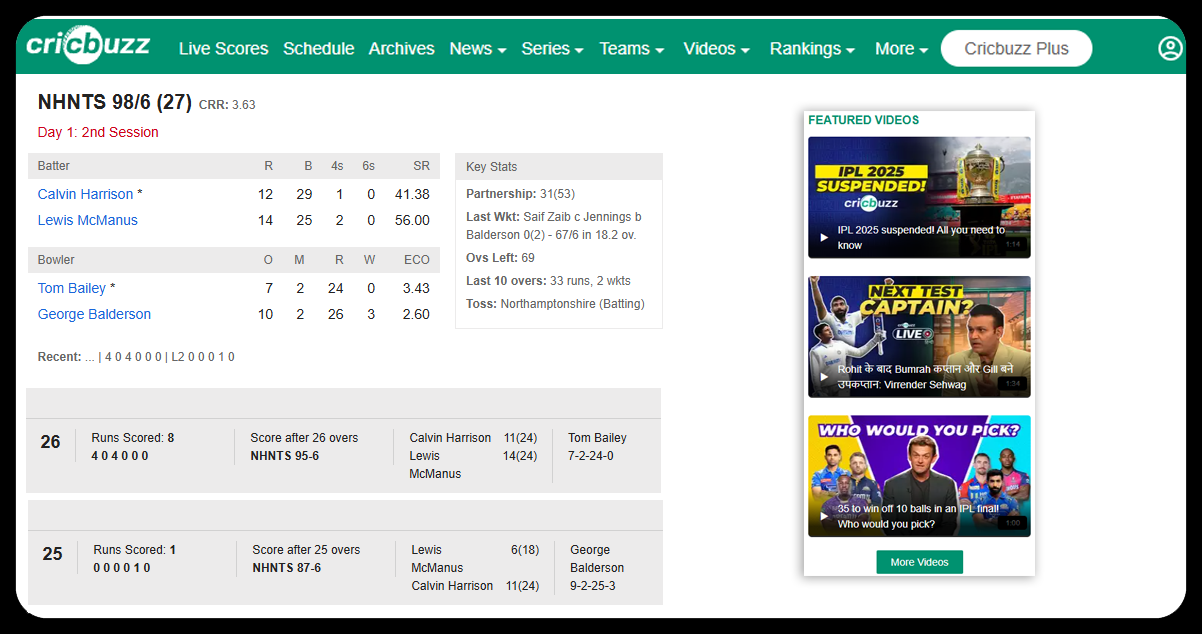Image resolution: width=1202 pixels, height=634 pixels.
Task: Open Tom Bailey's bowler profile
Action: tap(72, 288)
